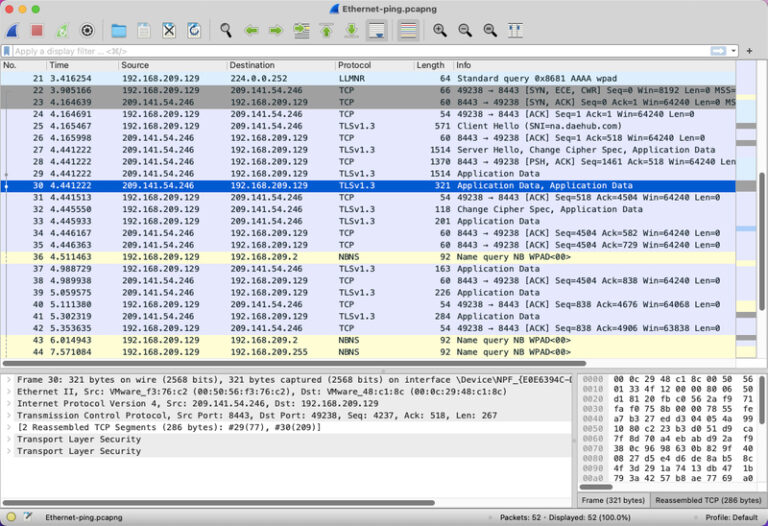Click the resize columns icon

pyautogui.click(x=515, y=31)
